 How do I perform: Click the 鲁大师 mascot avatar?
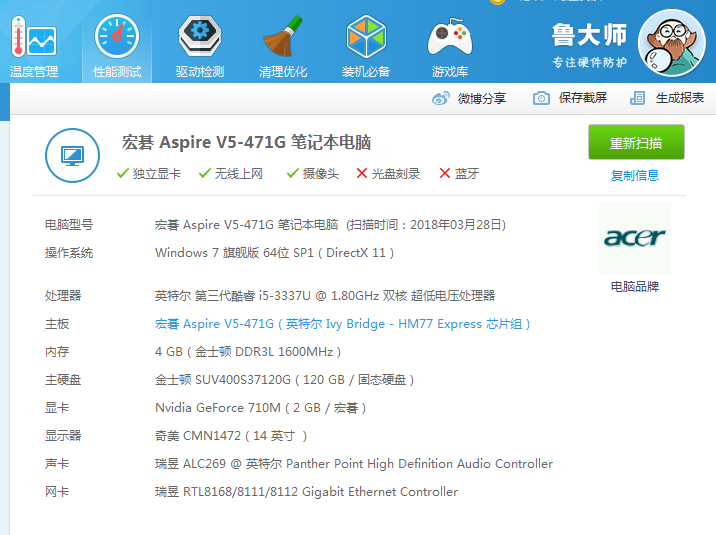click(672, 42)
